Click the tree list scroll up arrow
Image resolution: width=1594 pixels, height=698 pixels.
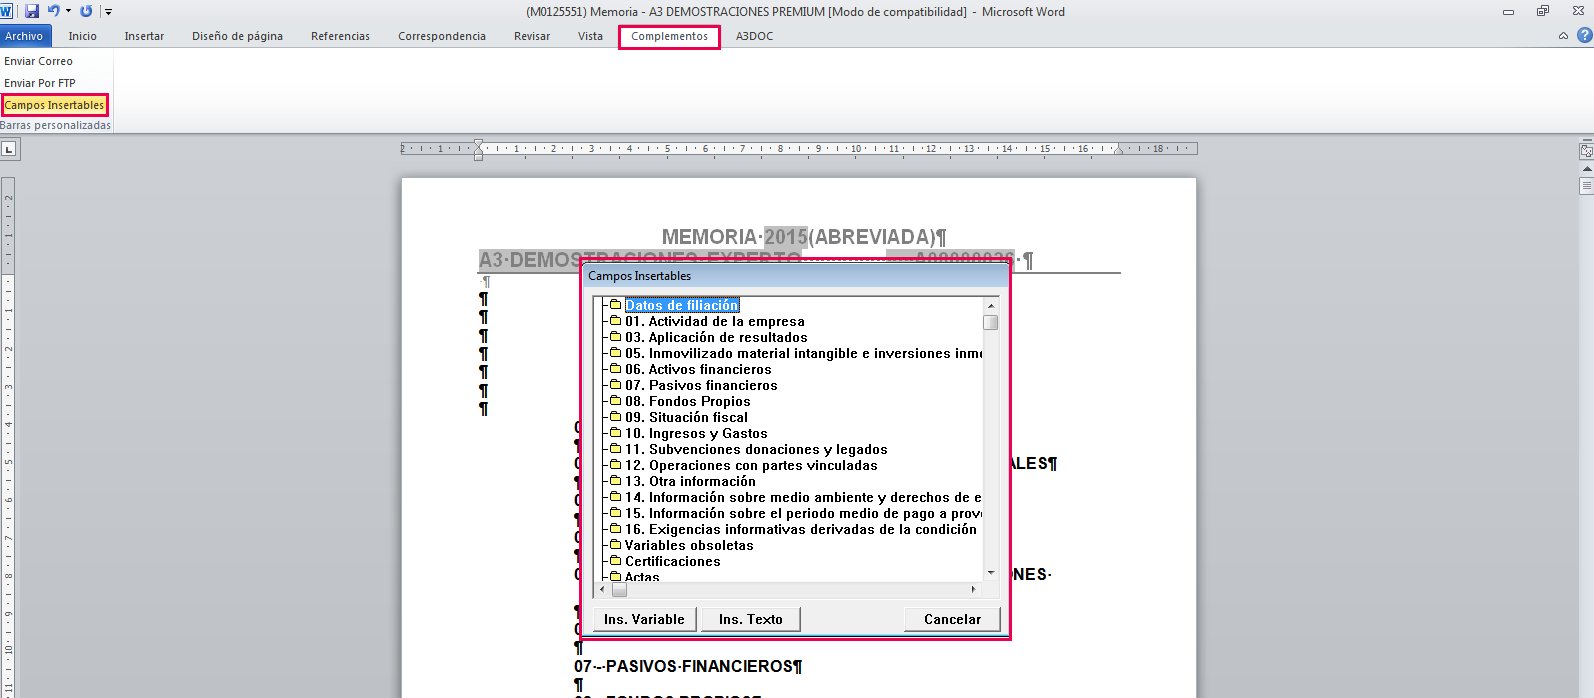991,306
